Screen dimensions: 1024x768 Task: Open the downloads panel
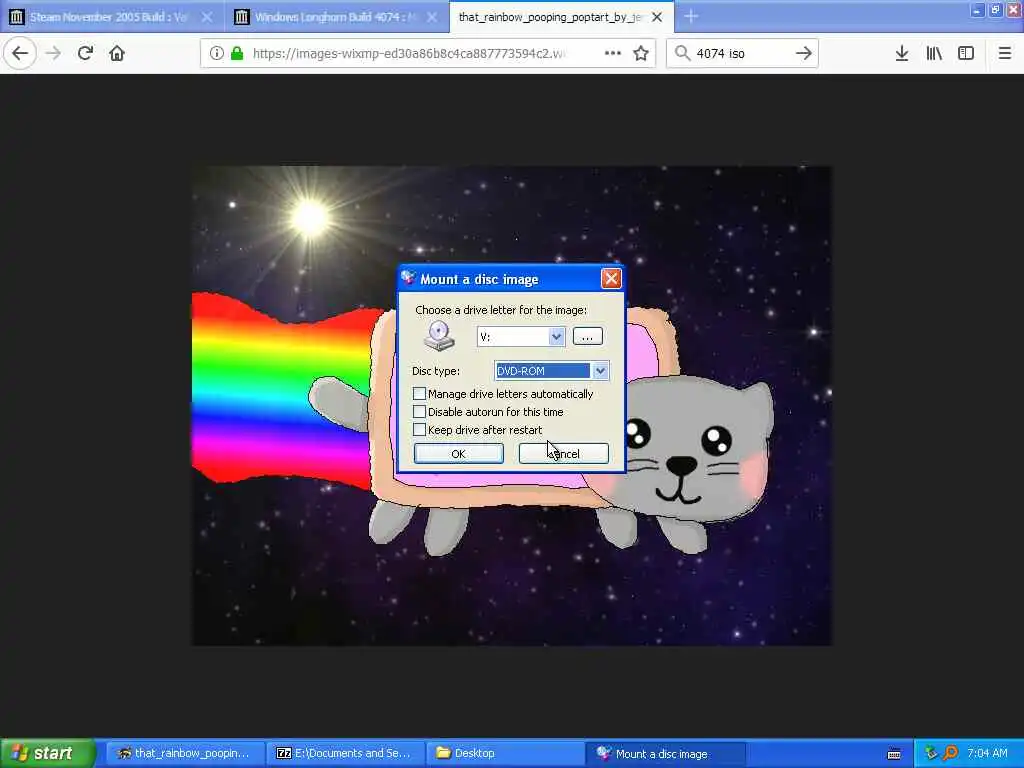901,53
